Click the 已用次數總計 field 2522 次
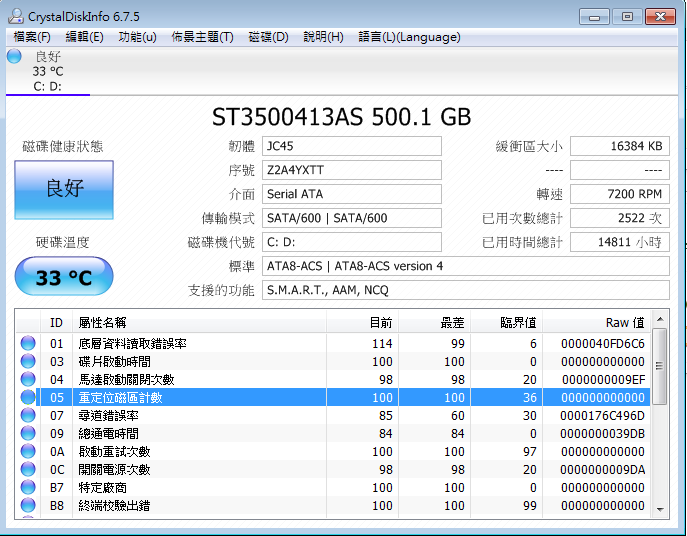Screen dimensions: 687x536 coord(620,218)
